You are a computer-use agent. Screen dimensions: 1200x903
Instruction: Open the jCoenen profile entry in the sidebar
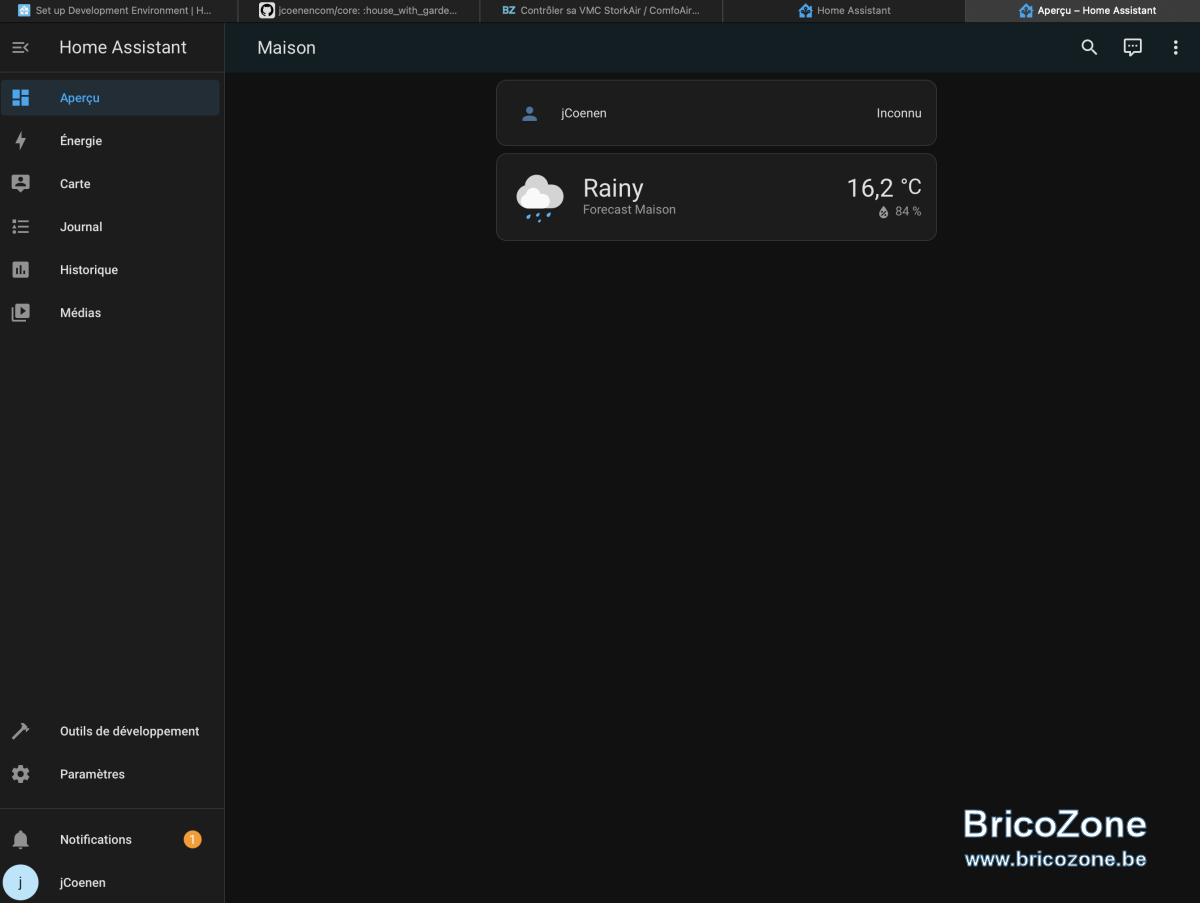pyautogui.click(x=110, y=882)
